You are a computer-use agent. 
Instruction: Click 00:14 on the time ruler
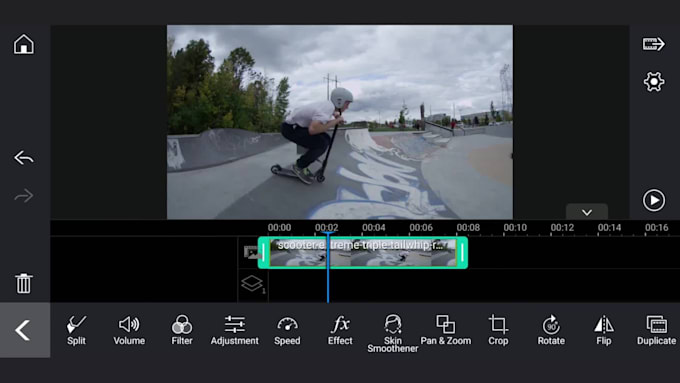point(609,227)
